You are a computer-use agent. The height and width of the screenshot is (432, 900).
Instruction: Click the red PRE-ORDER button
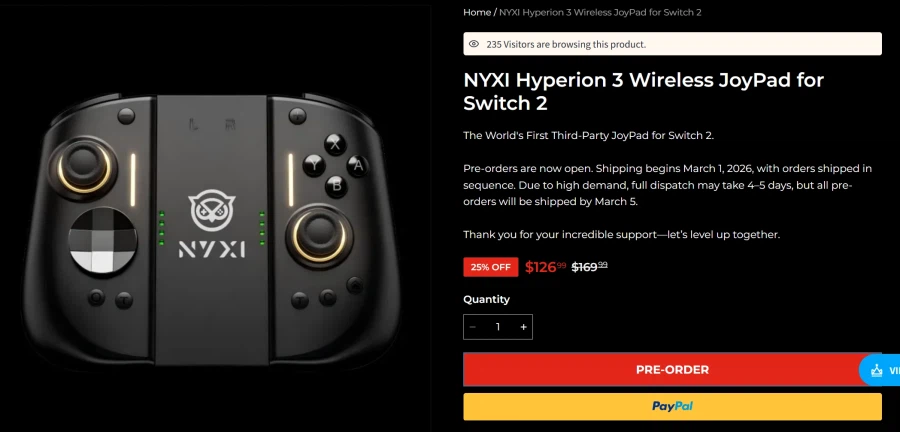[672, 370]
